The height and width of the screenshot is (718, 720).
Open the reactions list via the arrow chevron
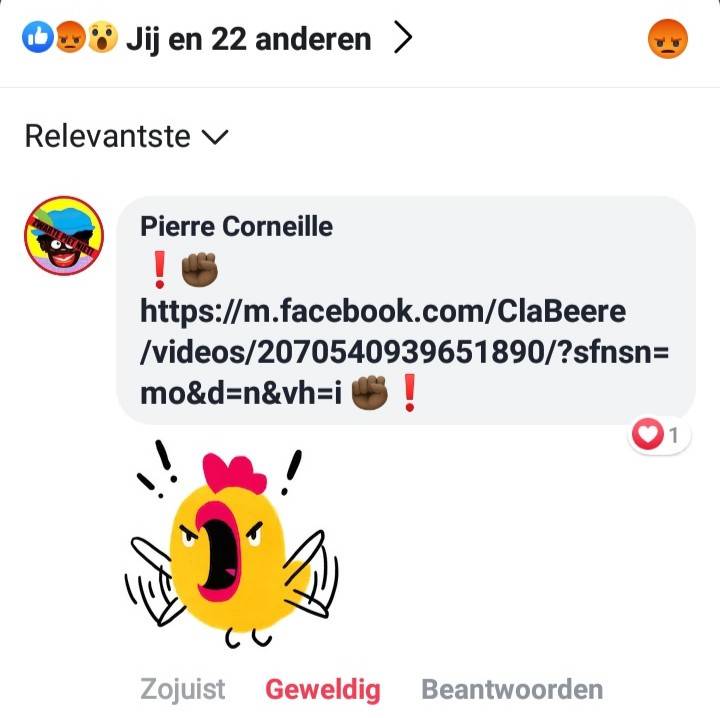[x=403, y=39]
